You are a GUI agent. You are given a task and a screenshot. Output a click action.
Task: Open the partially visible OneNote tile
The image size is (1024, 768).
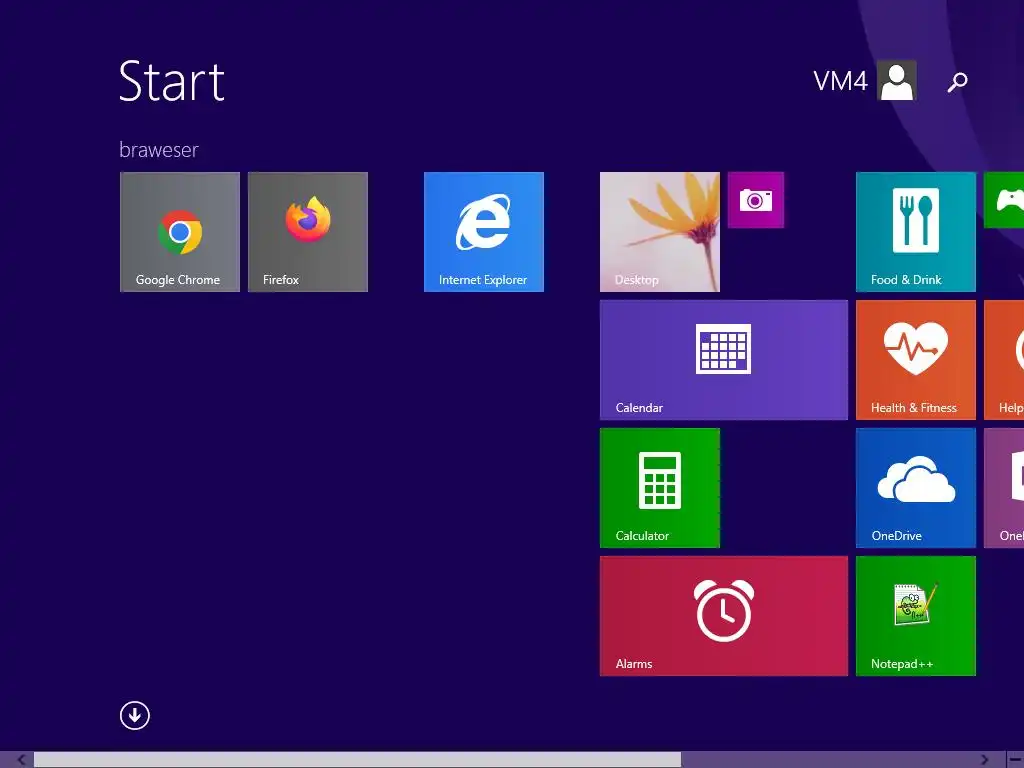pyautogui.click(x=1004, y=488)
